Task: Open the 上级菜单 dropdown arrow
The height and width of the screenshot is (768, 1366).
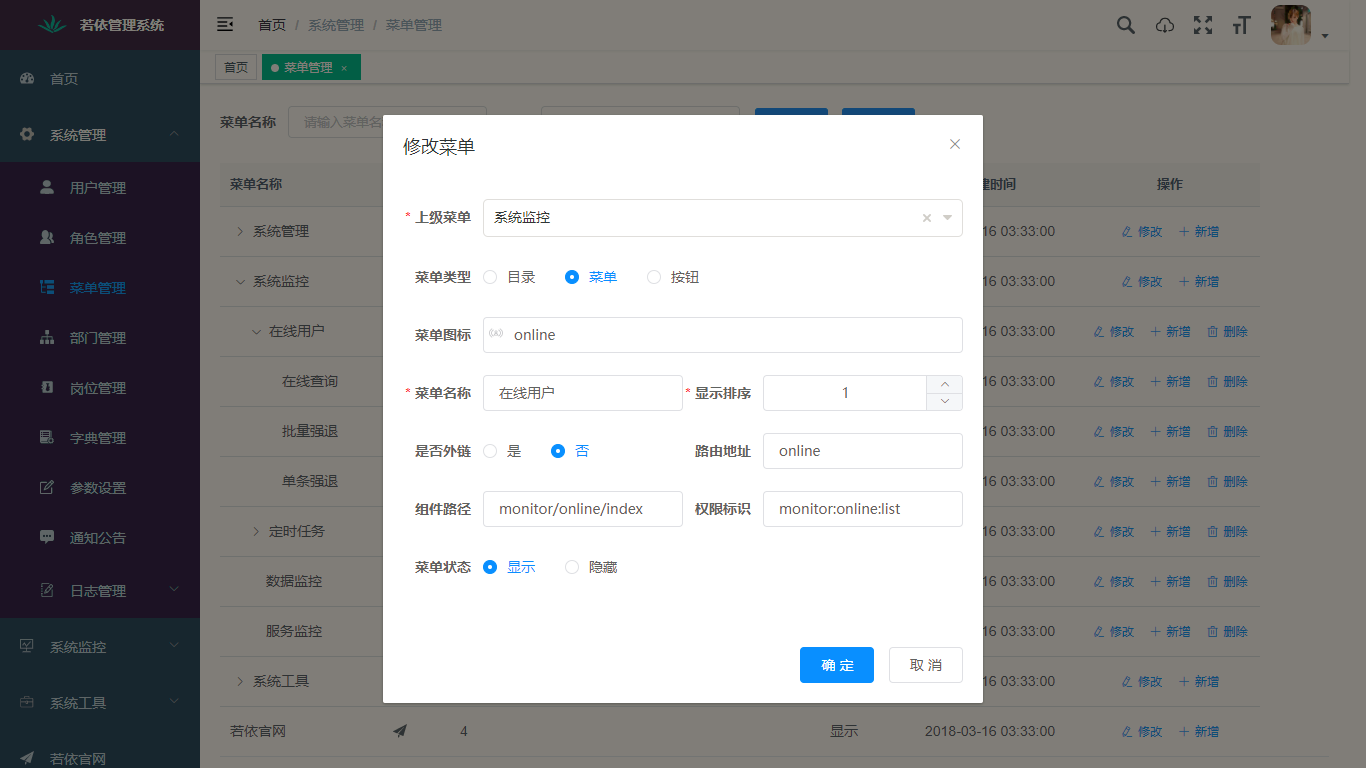Action: (x=947, y=218)
